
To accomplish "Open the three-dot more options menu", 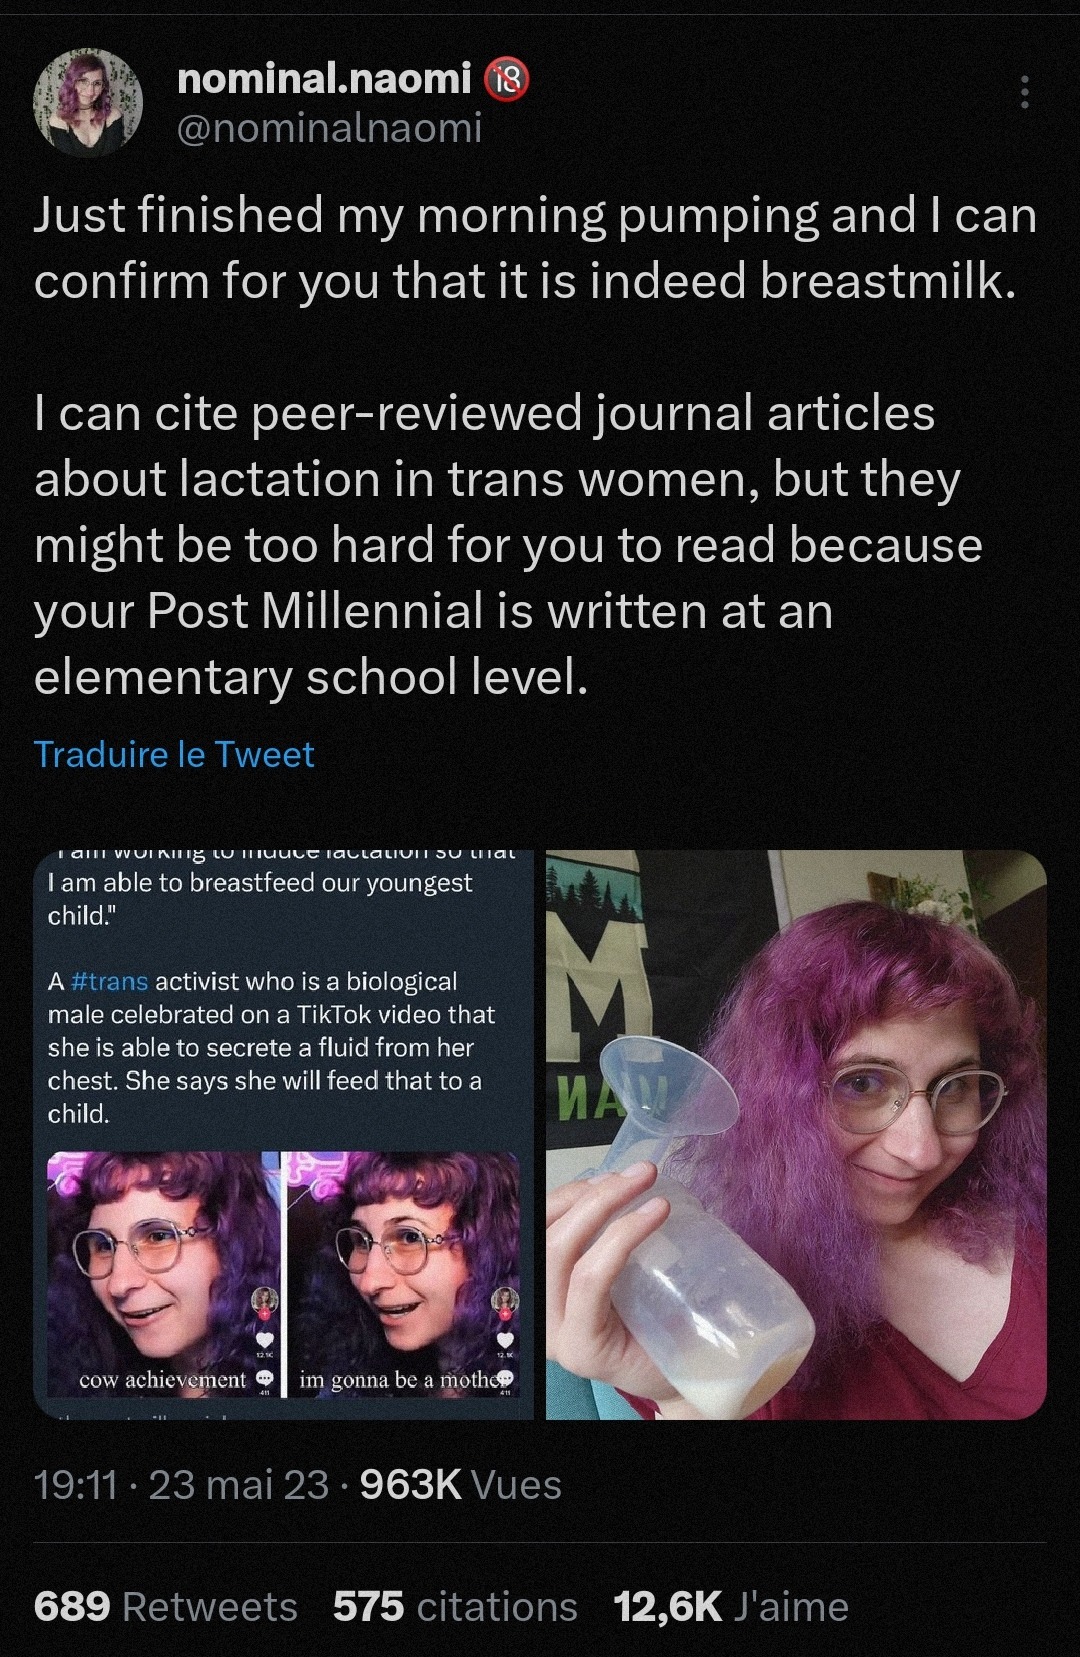I will [1023, 92].
